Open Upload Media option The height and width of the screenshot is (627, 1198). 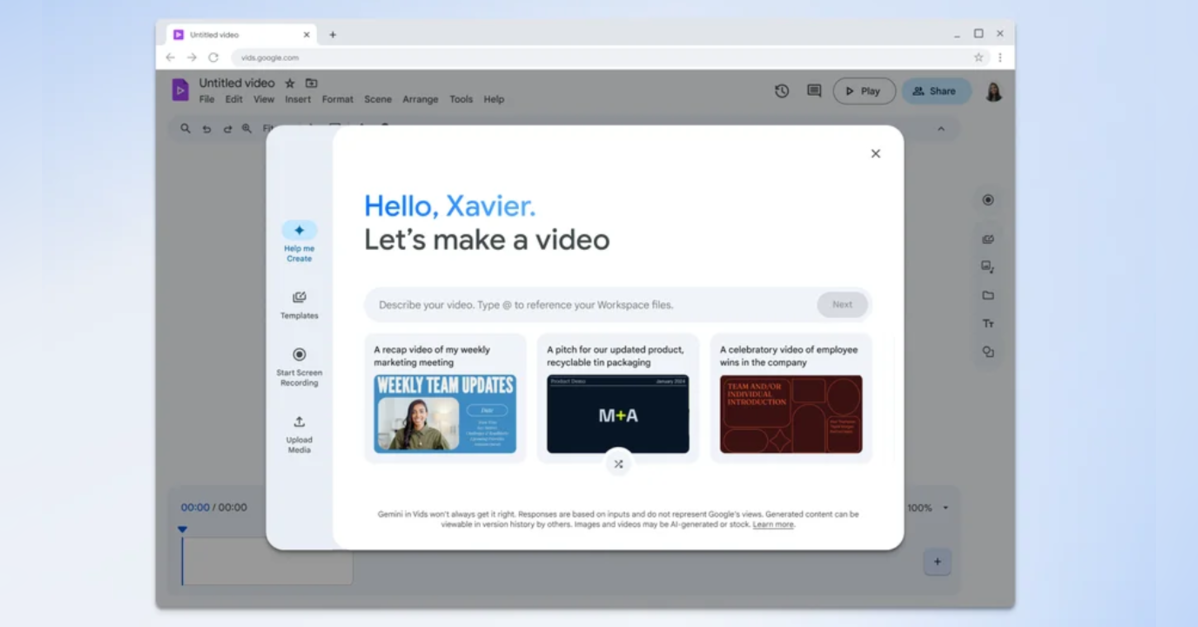pos(299,422)
